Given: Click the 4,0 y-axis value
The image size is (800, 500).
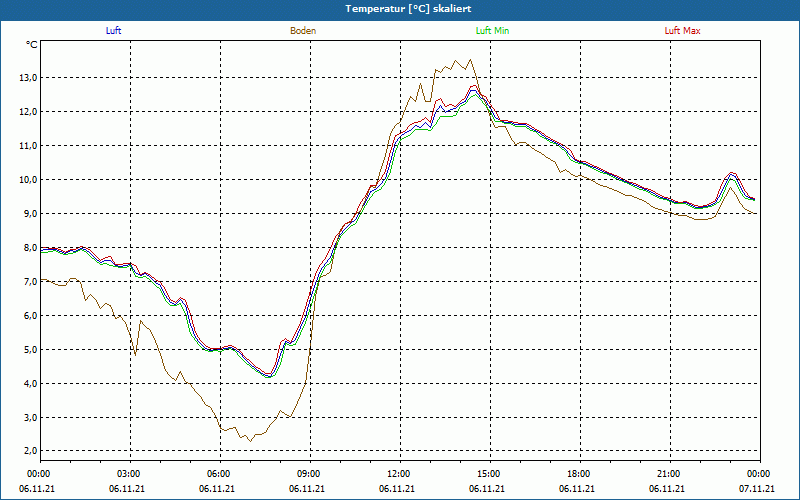Looking at the screenshot, I should point(30,383).
